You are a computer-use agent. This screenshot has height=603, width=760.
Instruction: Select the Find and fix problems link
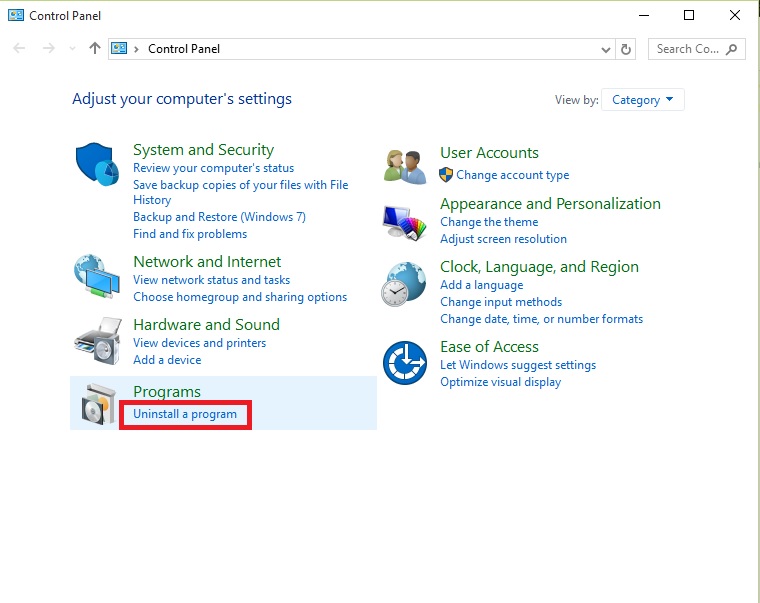coord(190,234)
